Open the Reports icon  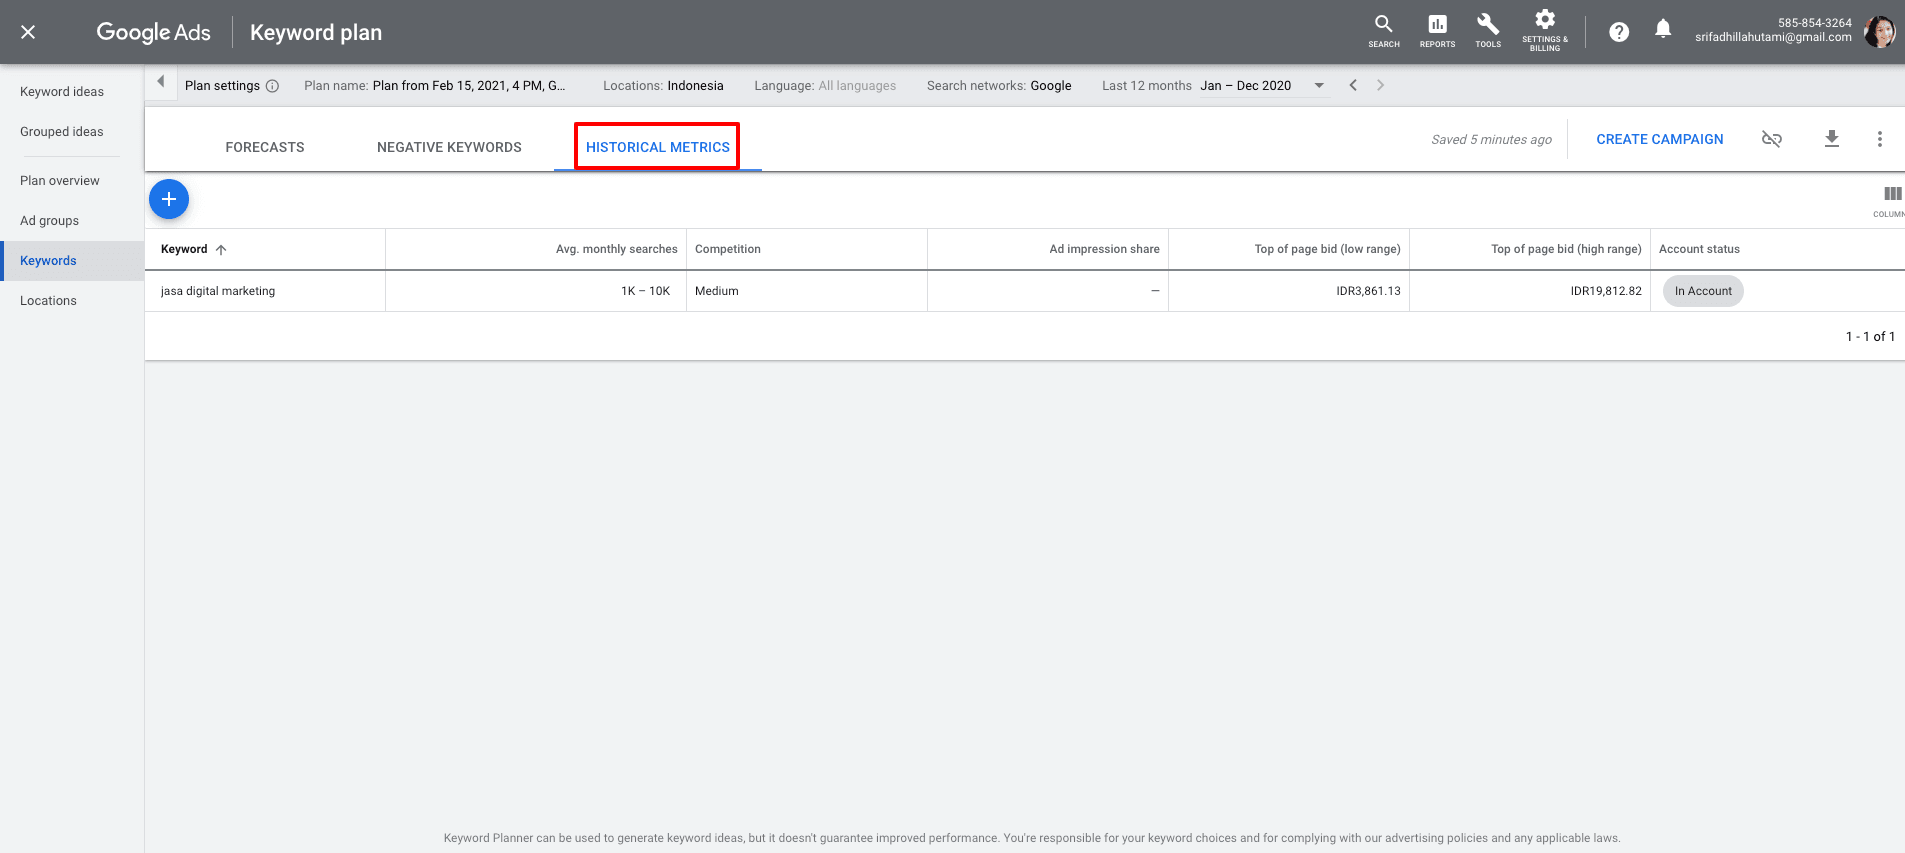coord(1437,30)
